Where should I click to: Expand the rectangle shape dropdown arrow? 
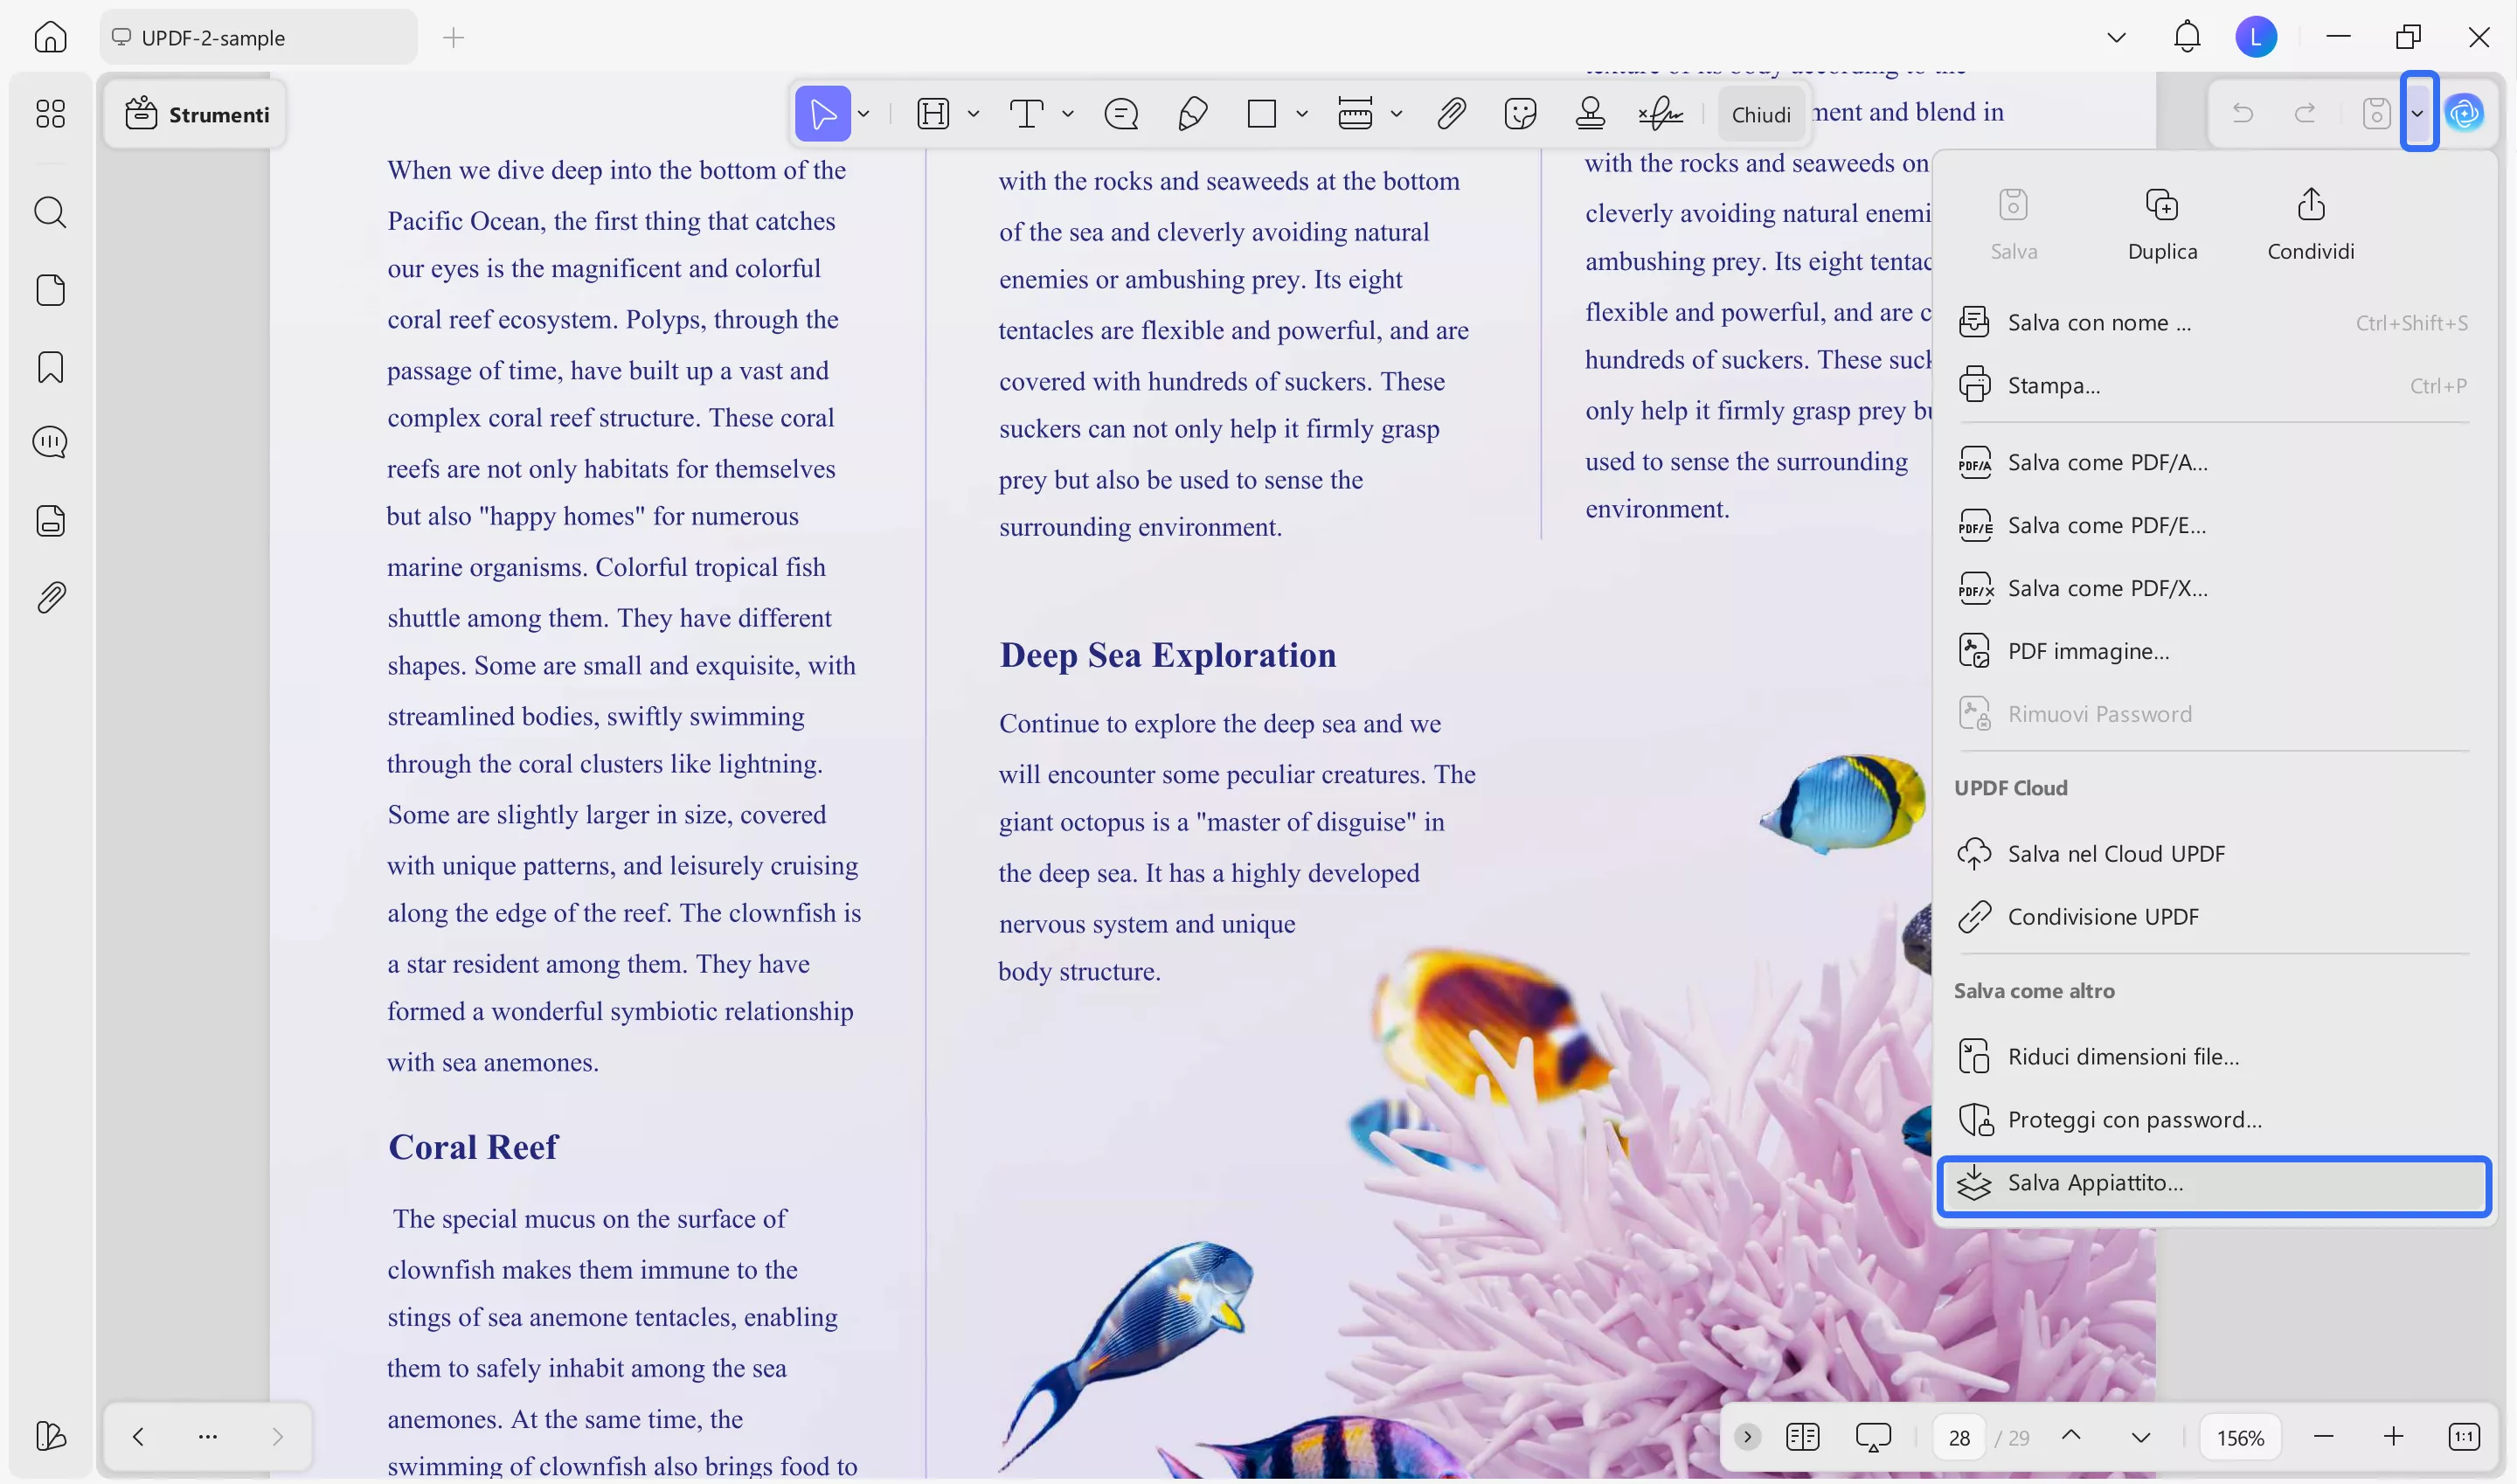pos(1302,114)
